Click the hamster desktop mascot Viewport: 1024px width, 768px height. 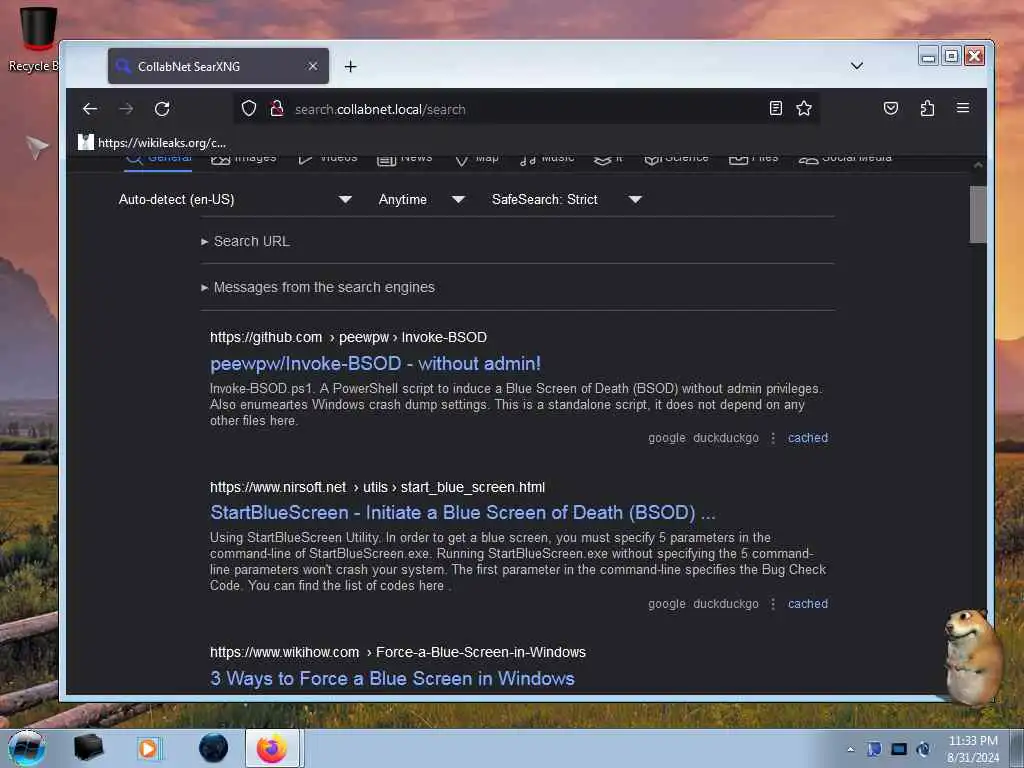(x=973, y=656)
